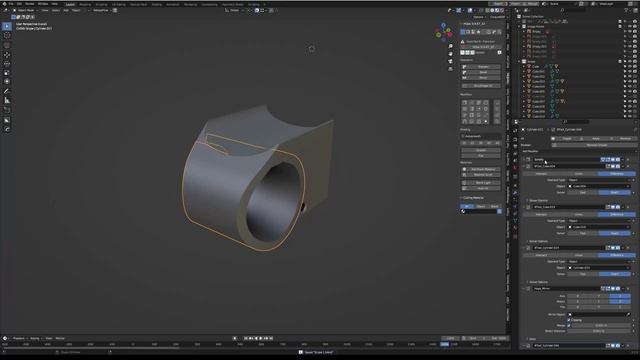Open viewport shading options dropdown arrow
The width and height of the screenshot is (640, 360).
point(507,10)
